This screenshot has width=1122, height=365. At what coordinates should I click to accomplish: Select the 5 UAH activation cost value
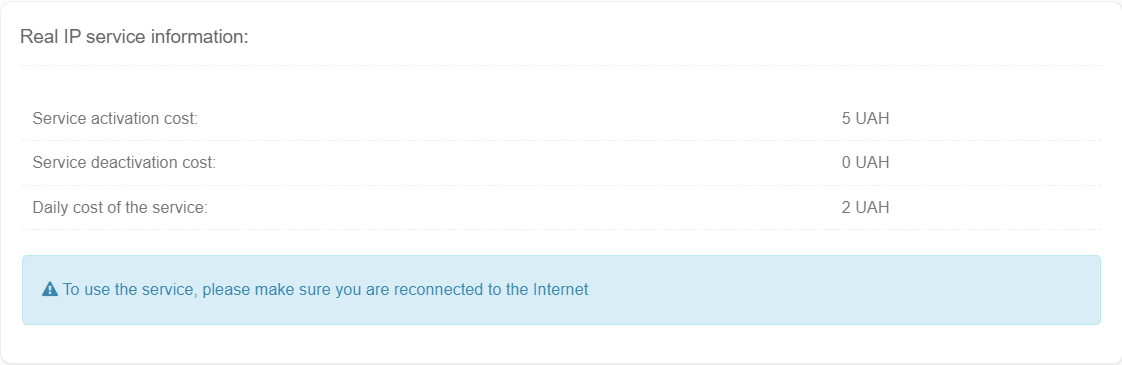point(865,118)
